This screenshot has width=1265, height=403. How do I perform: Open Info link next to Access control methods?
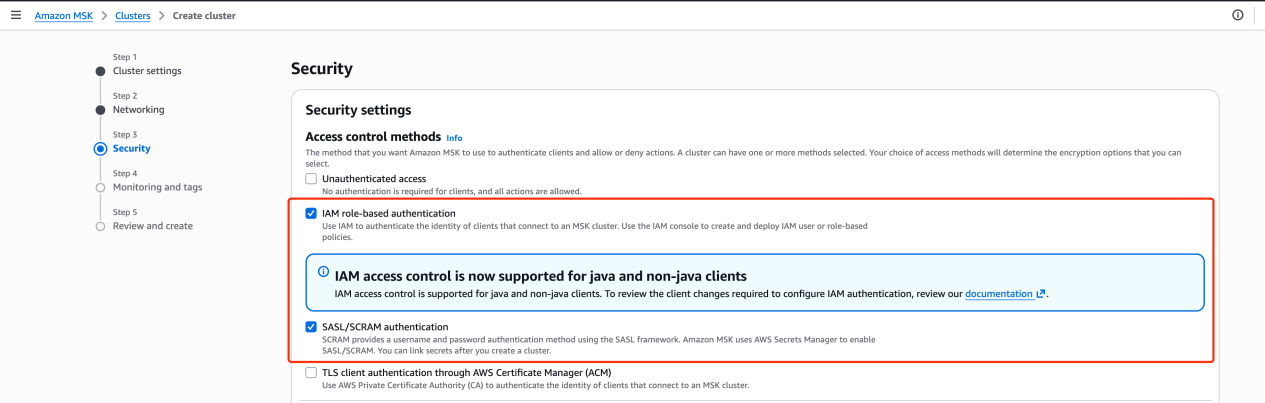point(454,138)
